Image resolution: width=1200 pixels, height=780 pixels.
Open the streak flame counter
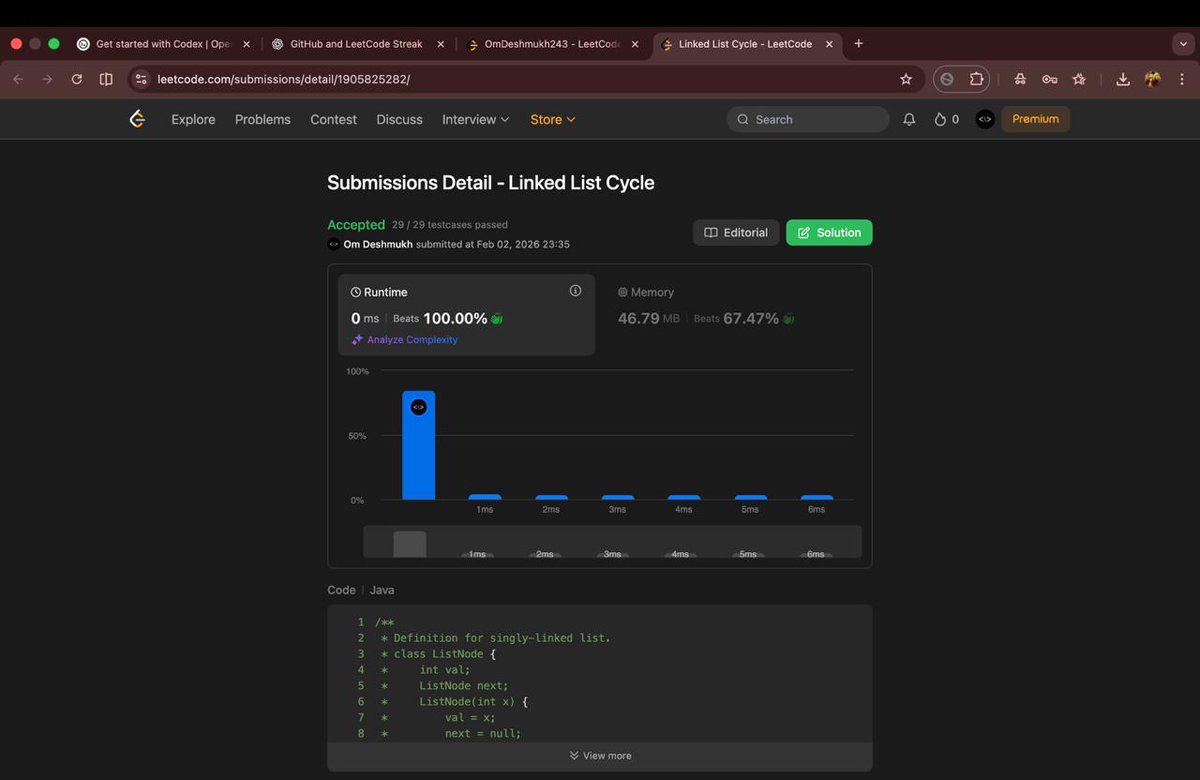(x=946, y=119)
